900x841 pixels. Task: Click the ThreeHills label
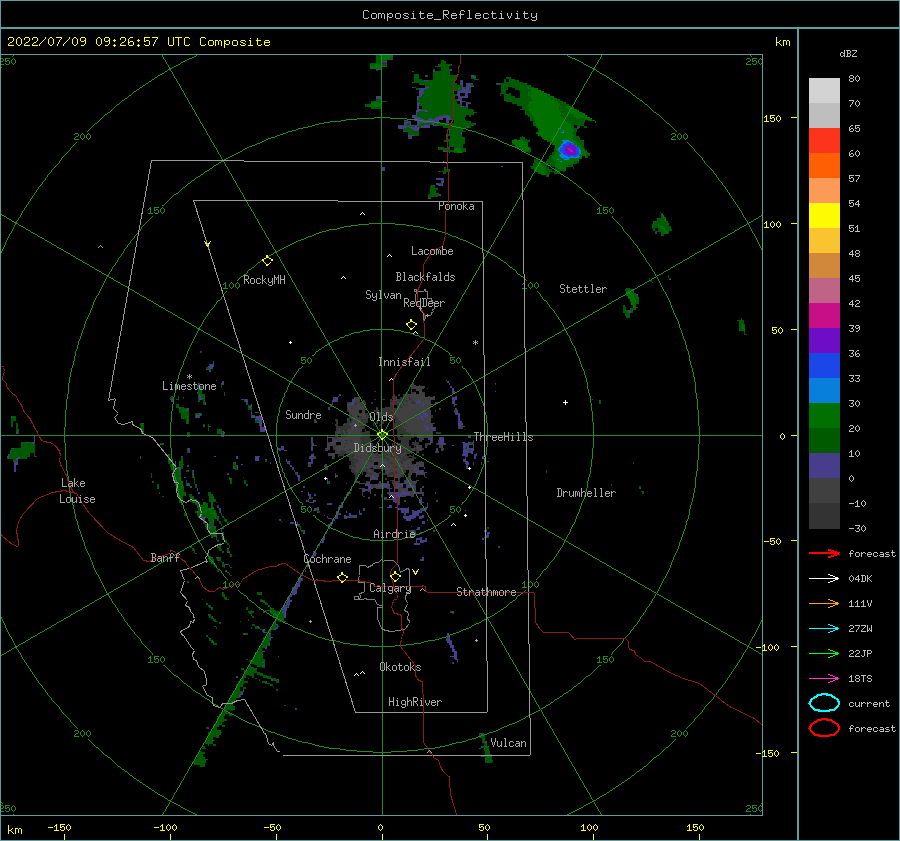503,437
